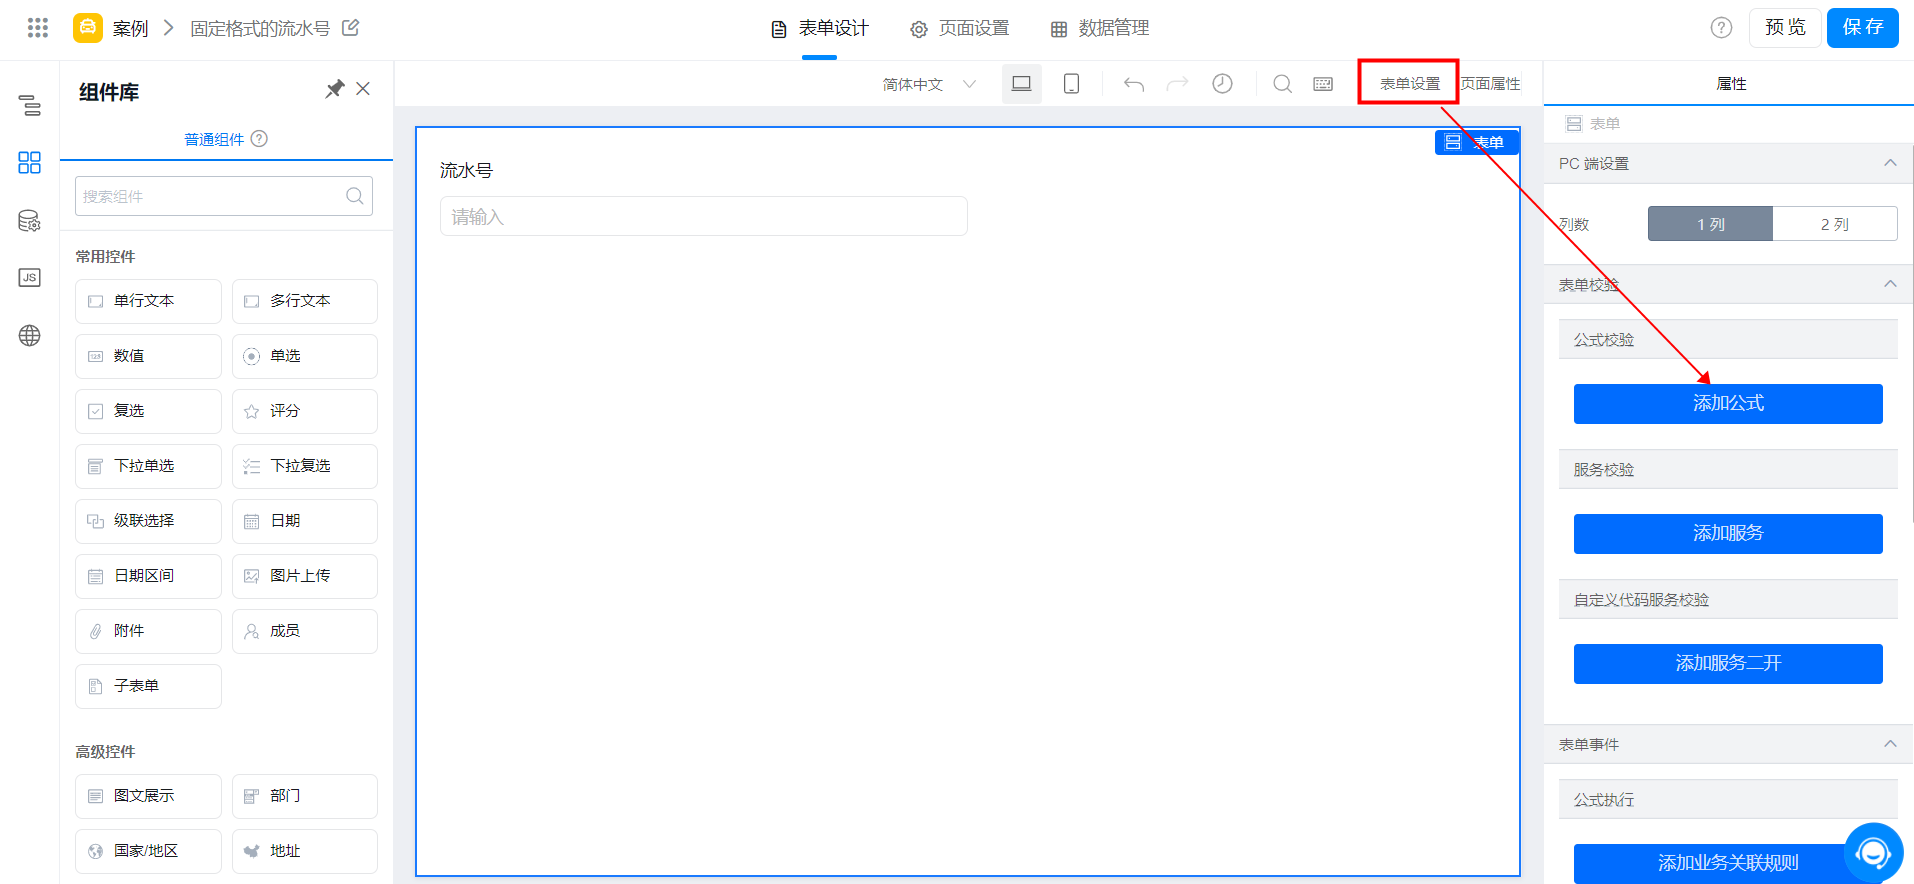This screenshot has height=884, width=1914.
Task: Click the yellow 案例 app logo
Action: pyautogui.click(x=88, y=28)
